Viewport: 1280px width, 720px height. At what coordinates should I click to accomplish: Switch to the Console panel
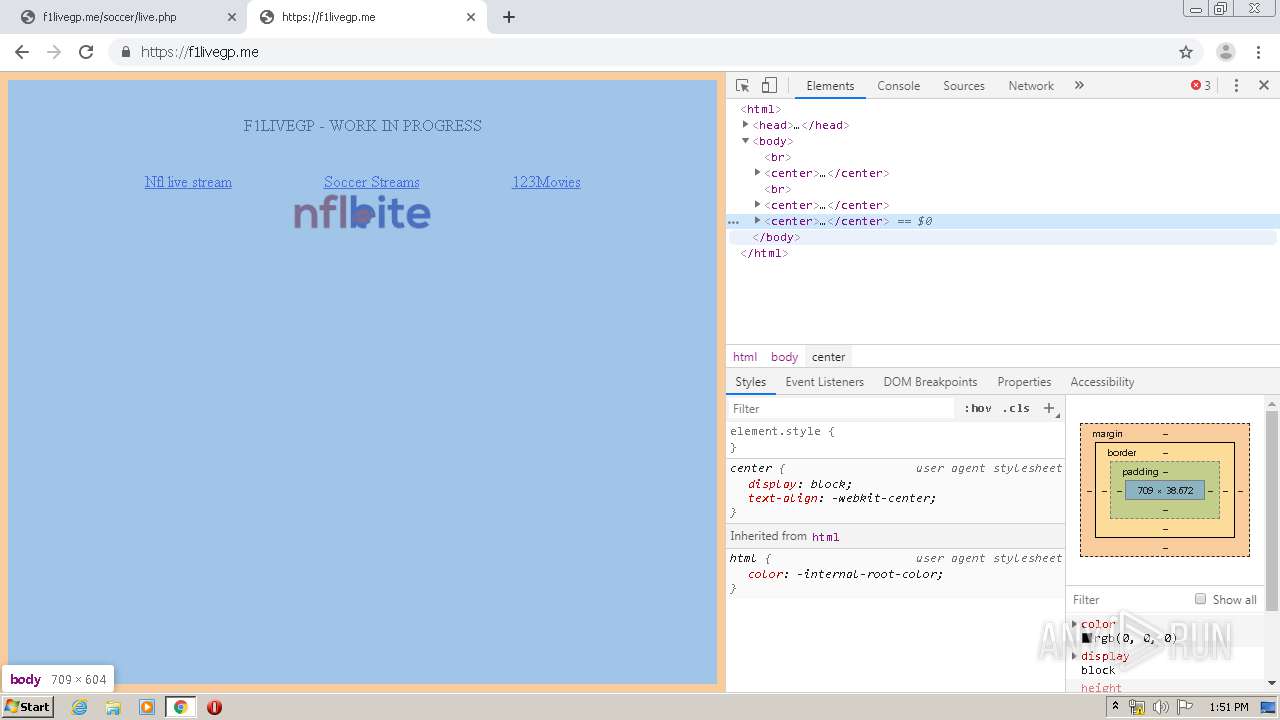click(x=898, y=86)
